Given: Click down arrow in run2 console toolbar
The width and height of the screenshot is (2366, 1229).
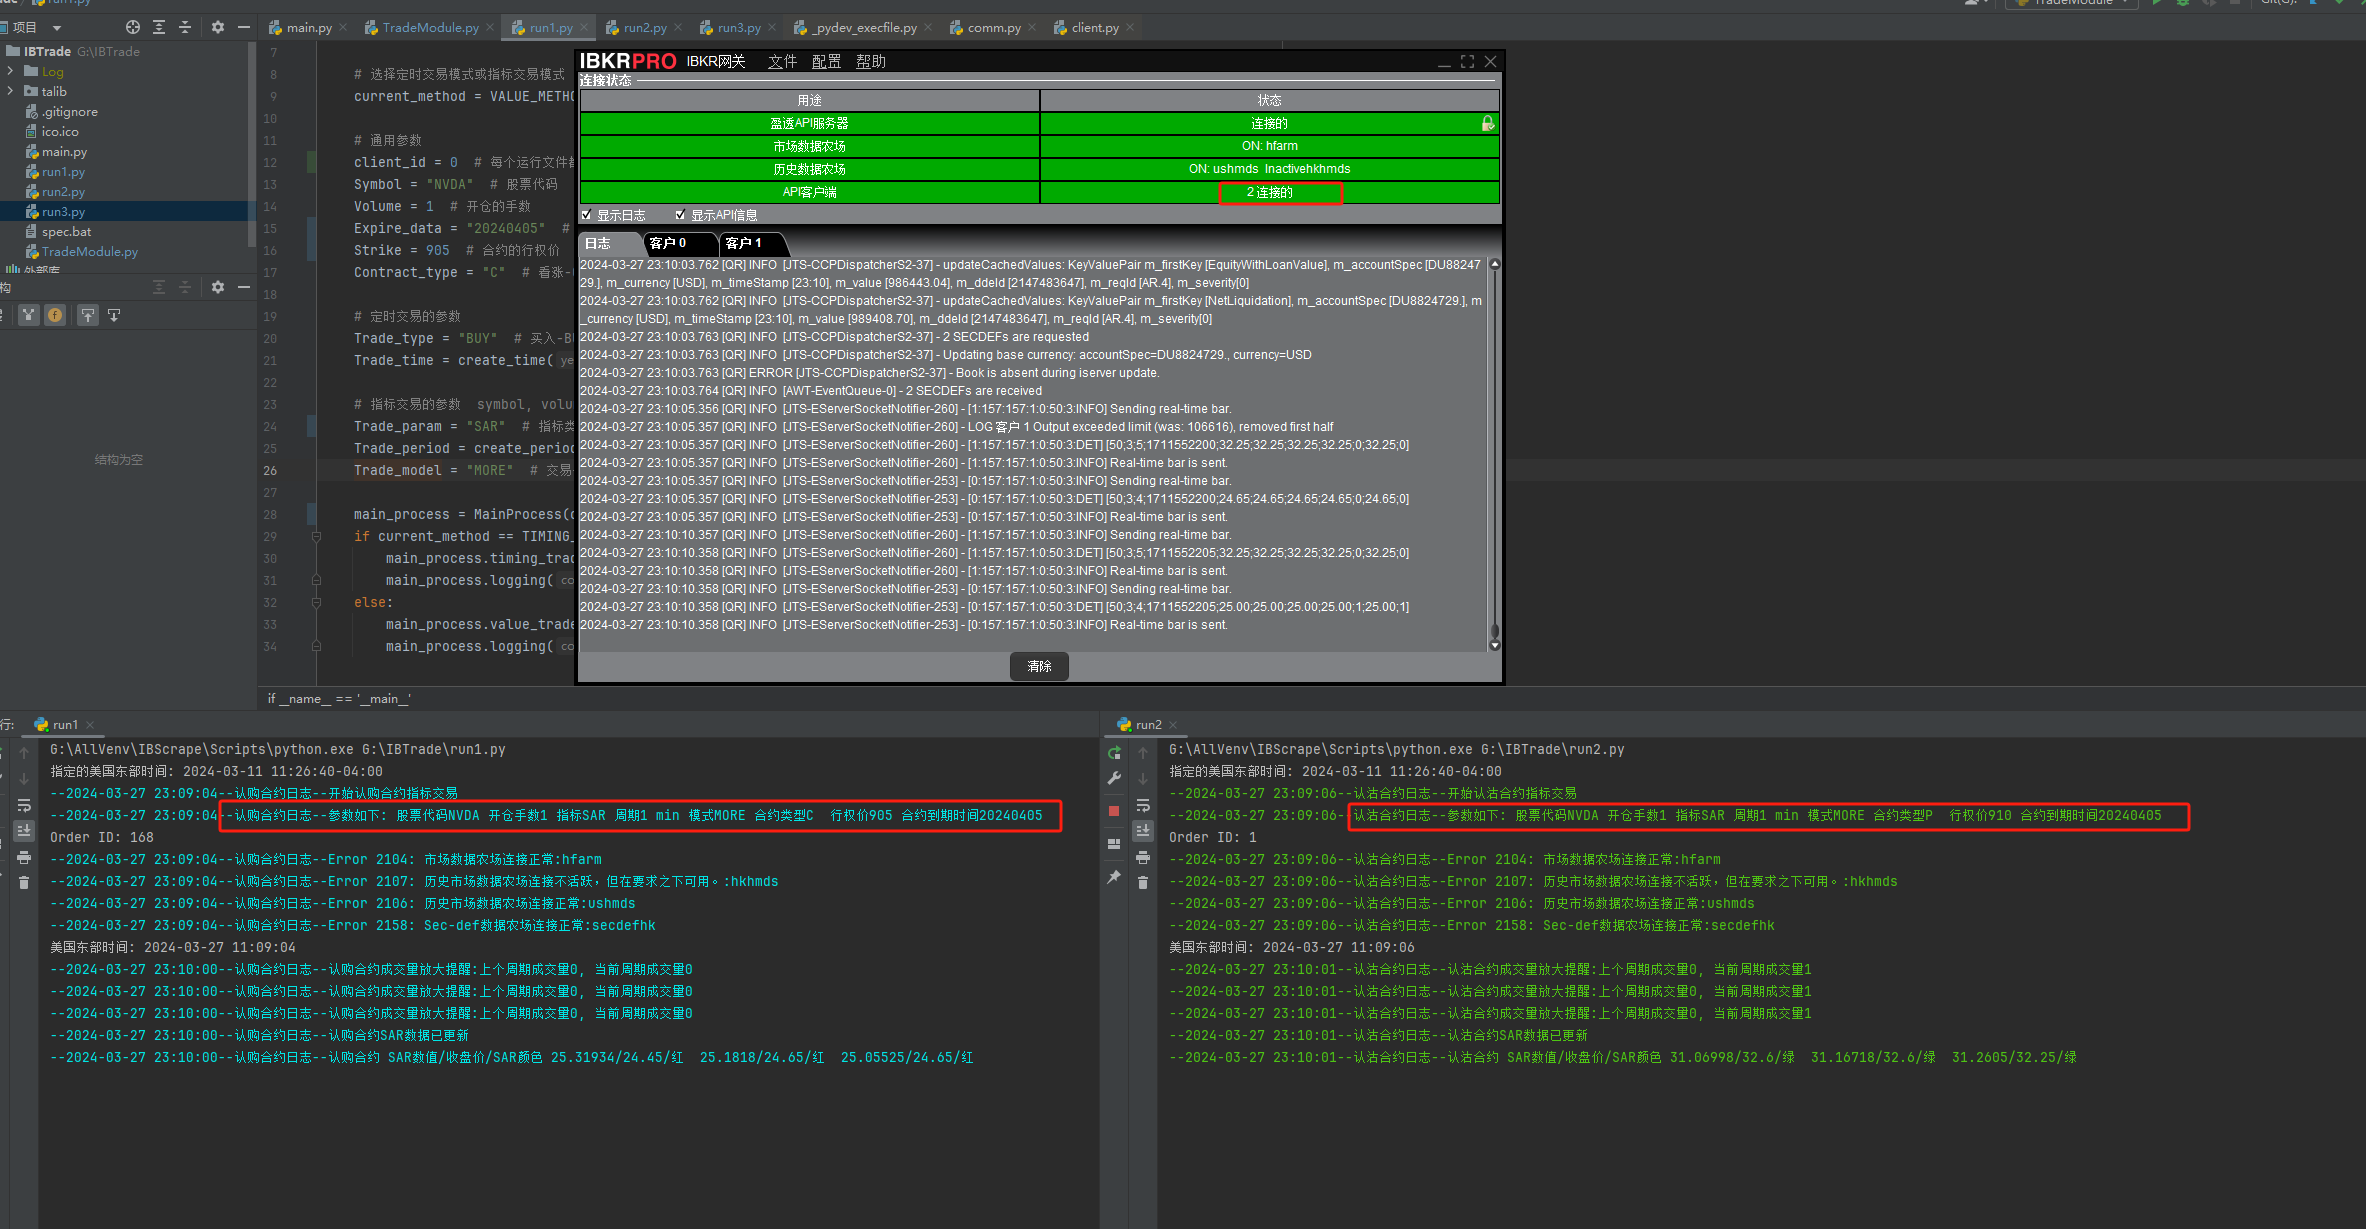Looking at the screenshot, I should [1143, 779].
